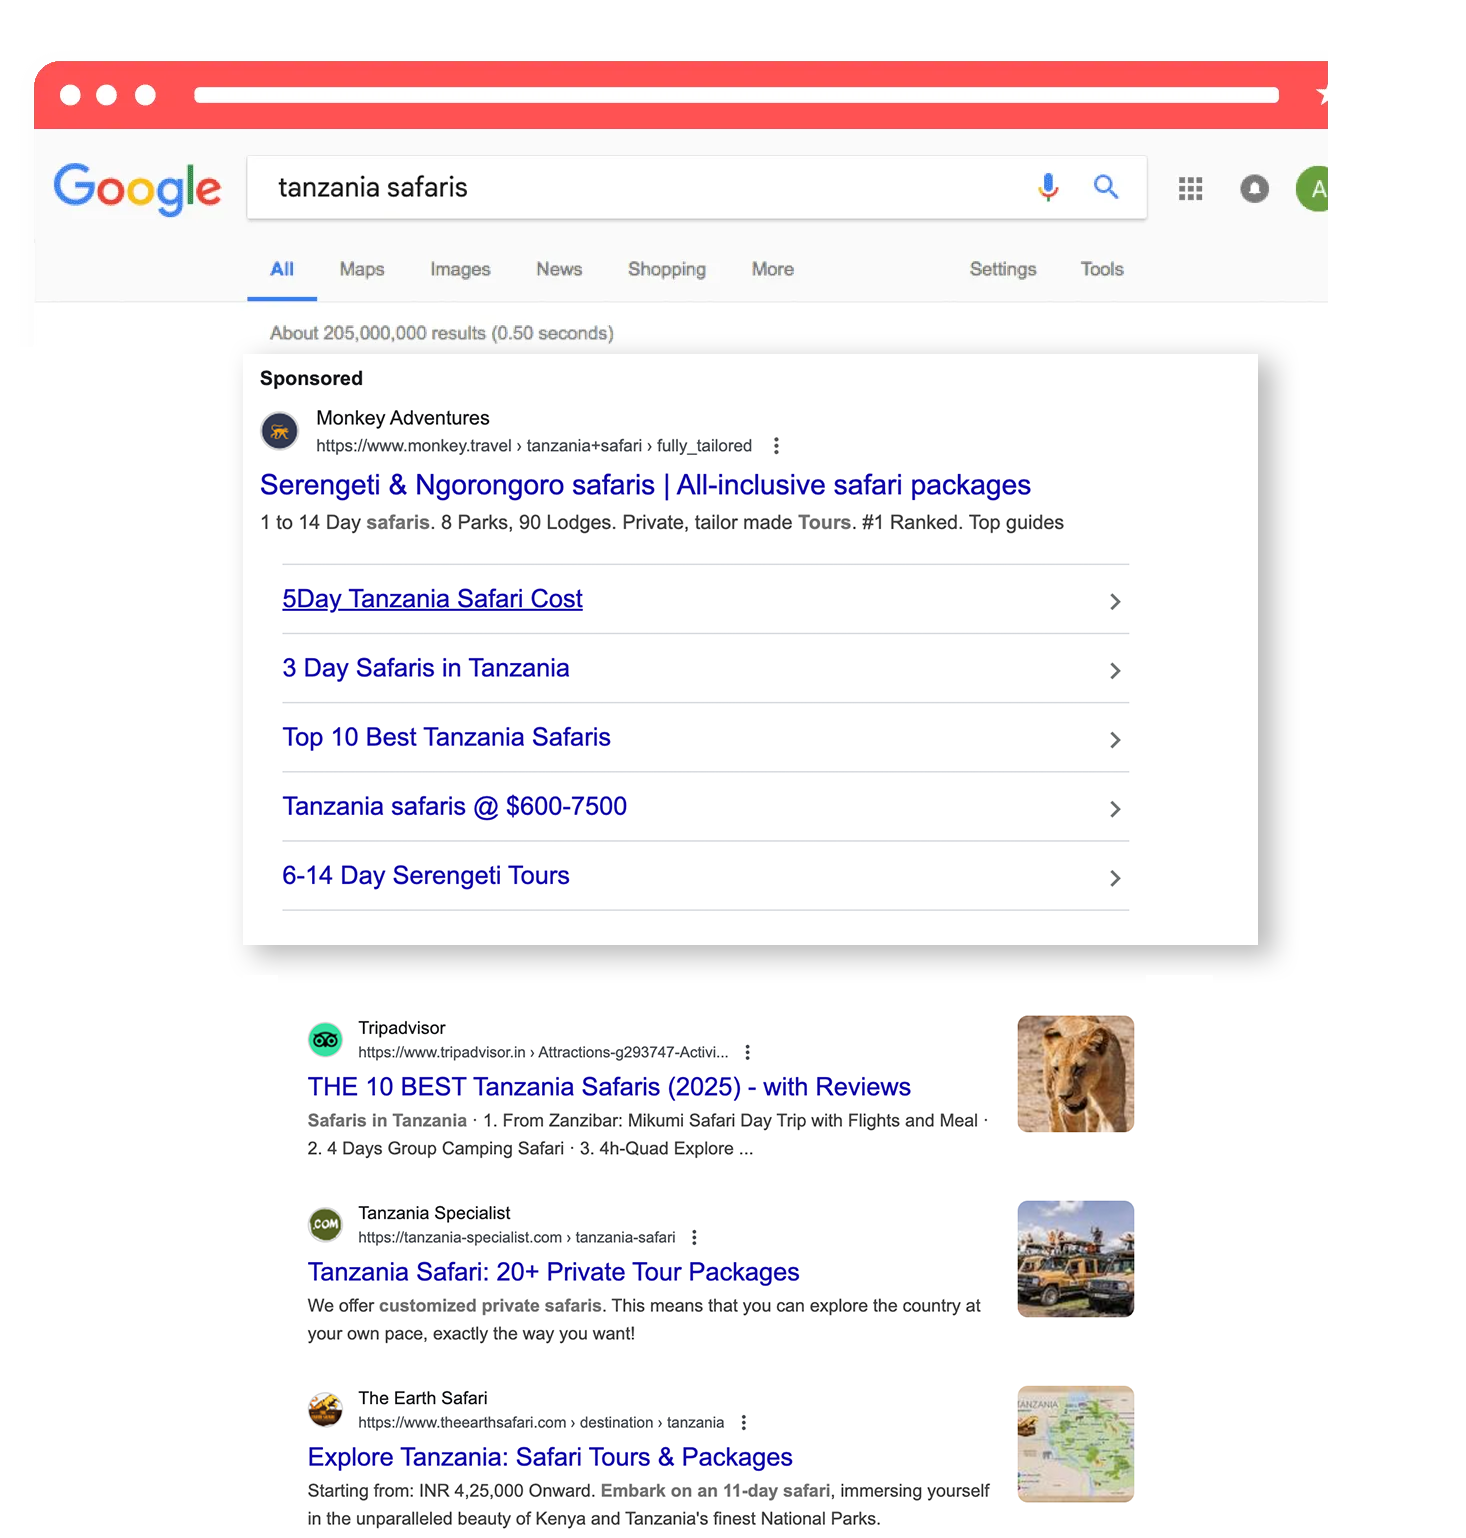The height and width of the screenshot is (1538, 1466).
Task: Switch to the Images tab
Action: tap(460, 269)
